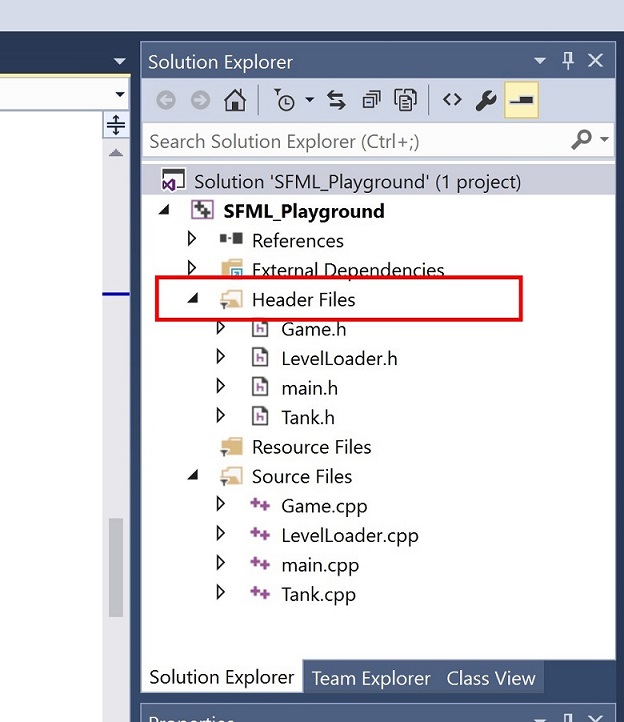Click Sync with Active Document icon
The width and height of the screenshot is (624, 722).
point(336,101)
